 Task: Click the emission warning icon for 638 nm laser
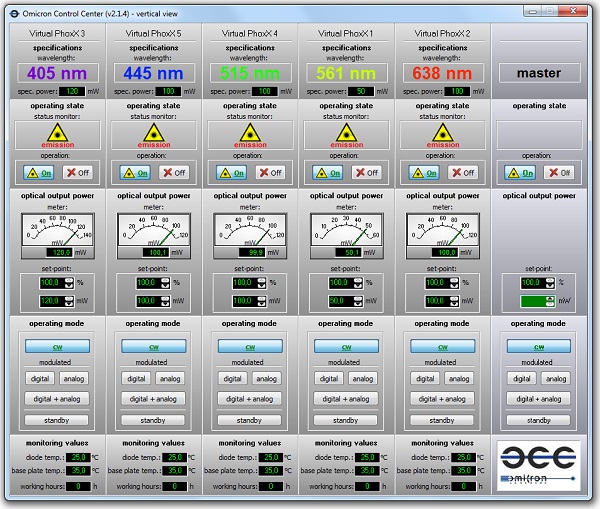[x=441, y=132]
